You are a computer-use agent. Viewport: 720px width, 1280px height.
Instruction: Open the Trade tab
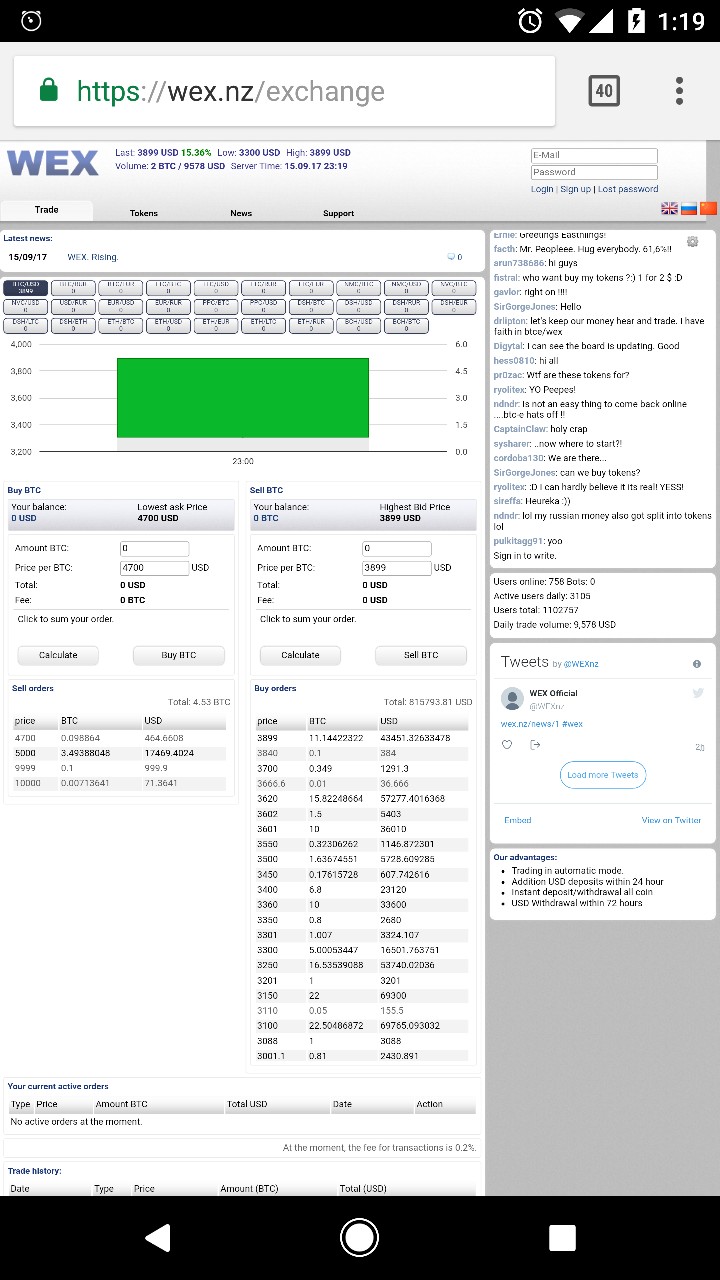[x=47, y=210]
